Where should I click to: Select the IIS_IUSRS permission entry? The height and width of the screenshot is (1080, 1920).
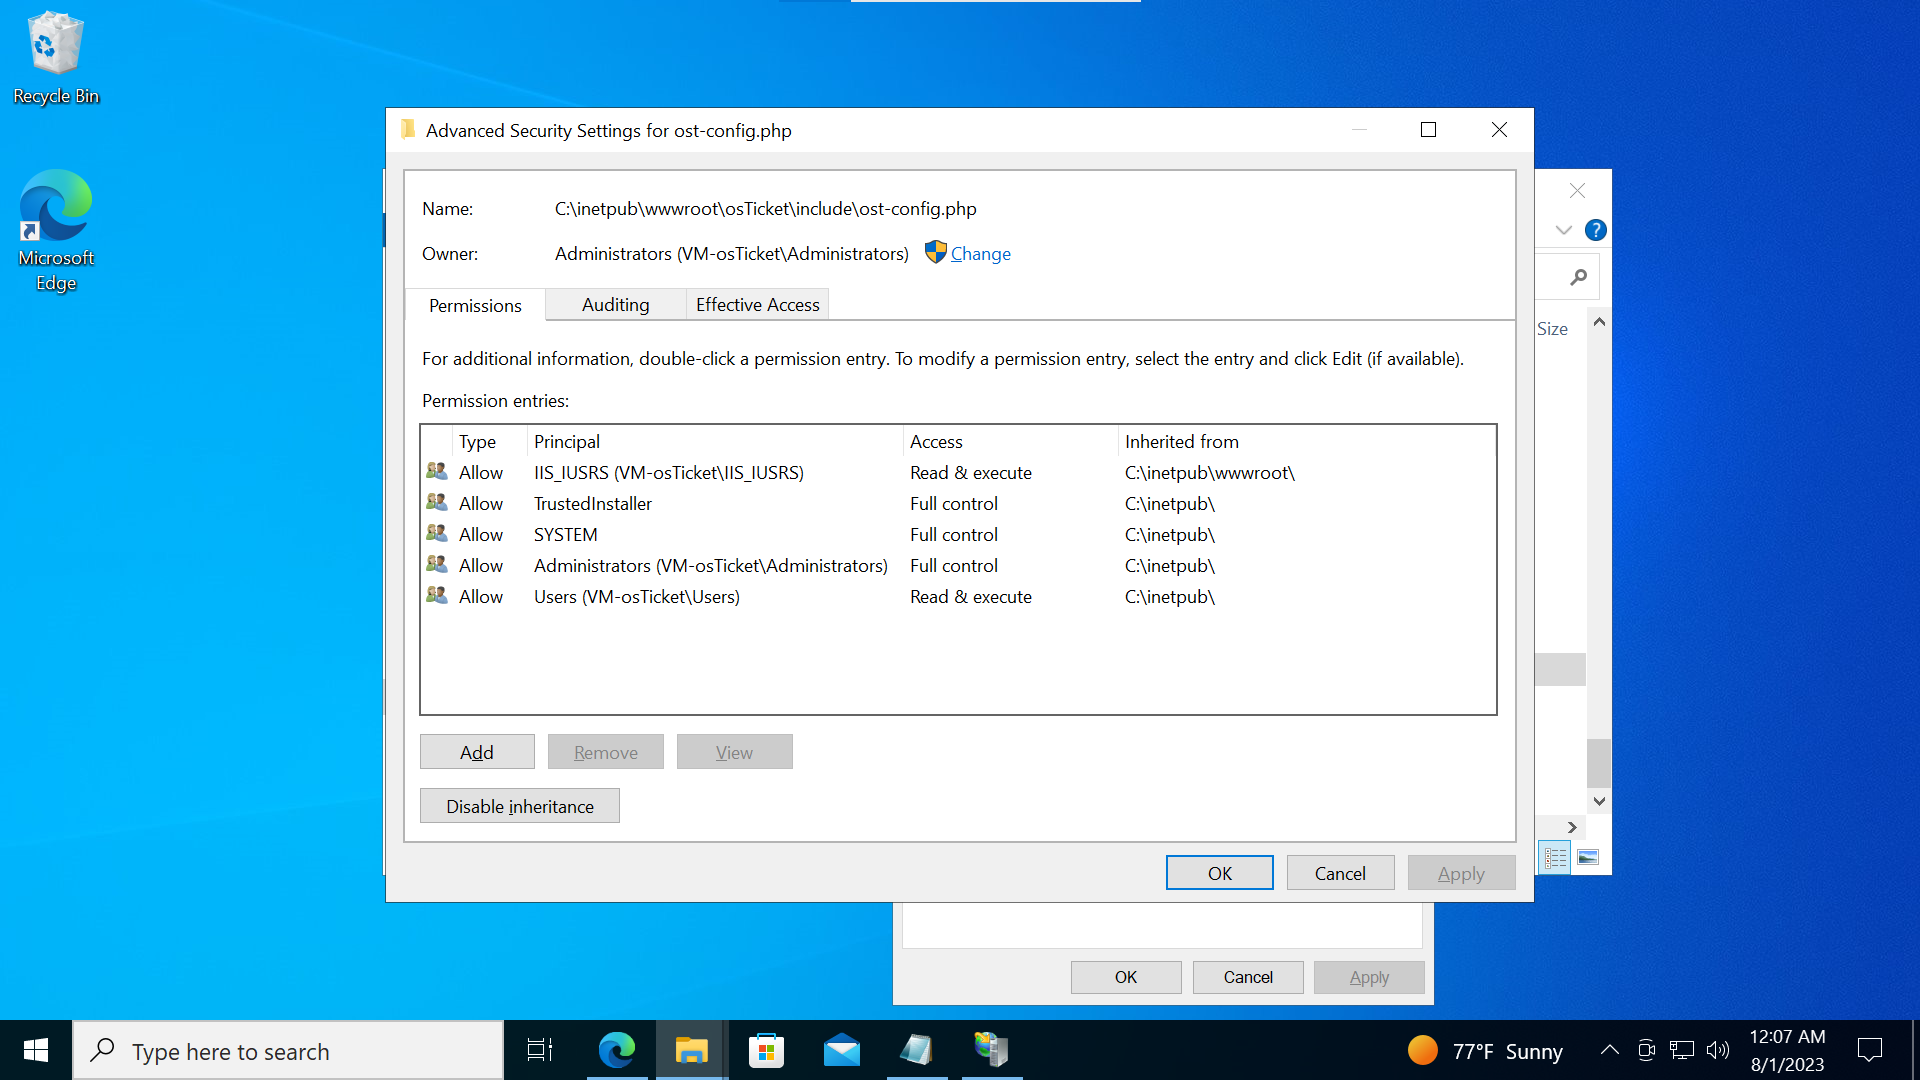point(668,473)
